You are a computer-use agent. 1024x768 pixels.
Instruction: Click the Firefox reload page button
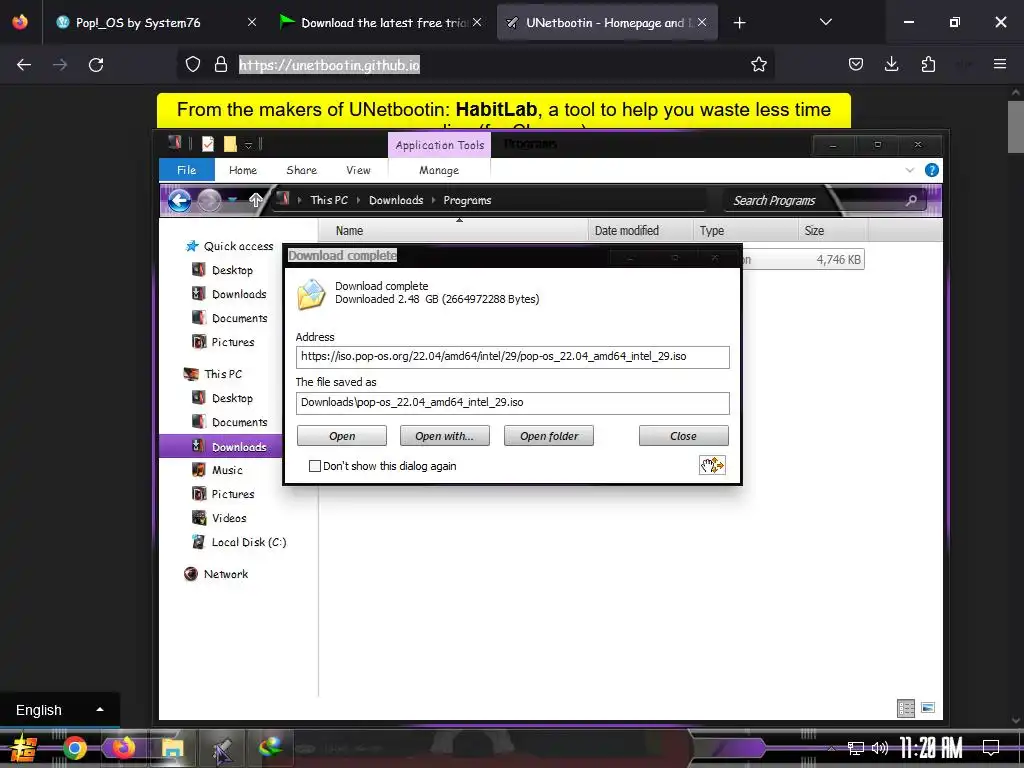tap(96, 65)
